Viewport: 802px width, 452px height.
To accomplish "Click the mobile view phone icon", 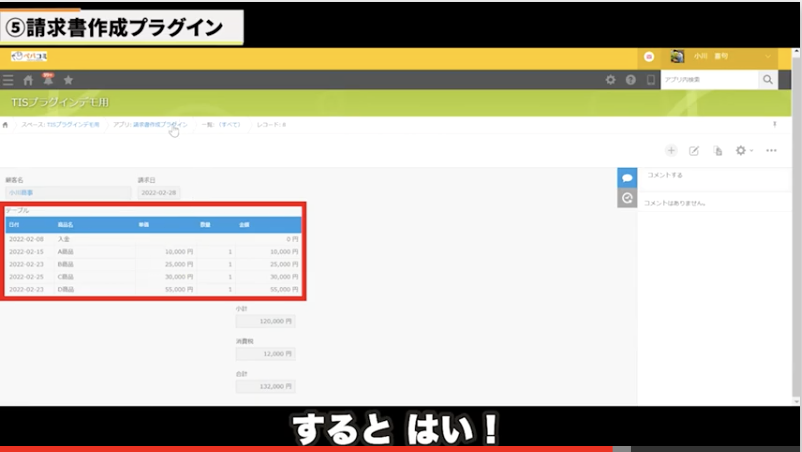I will 650,80.
